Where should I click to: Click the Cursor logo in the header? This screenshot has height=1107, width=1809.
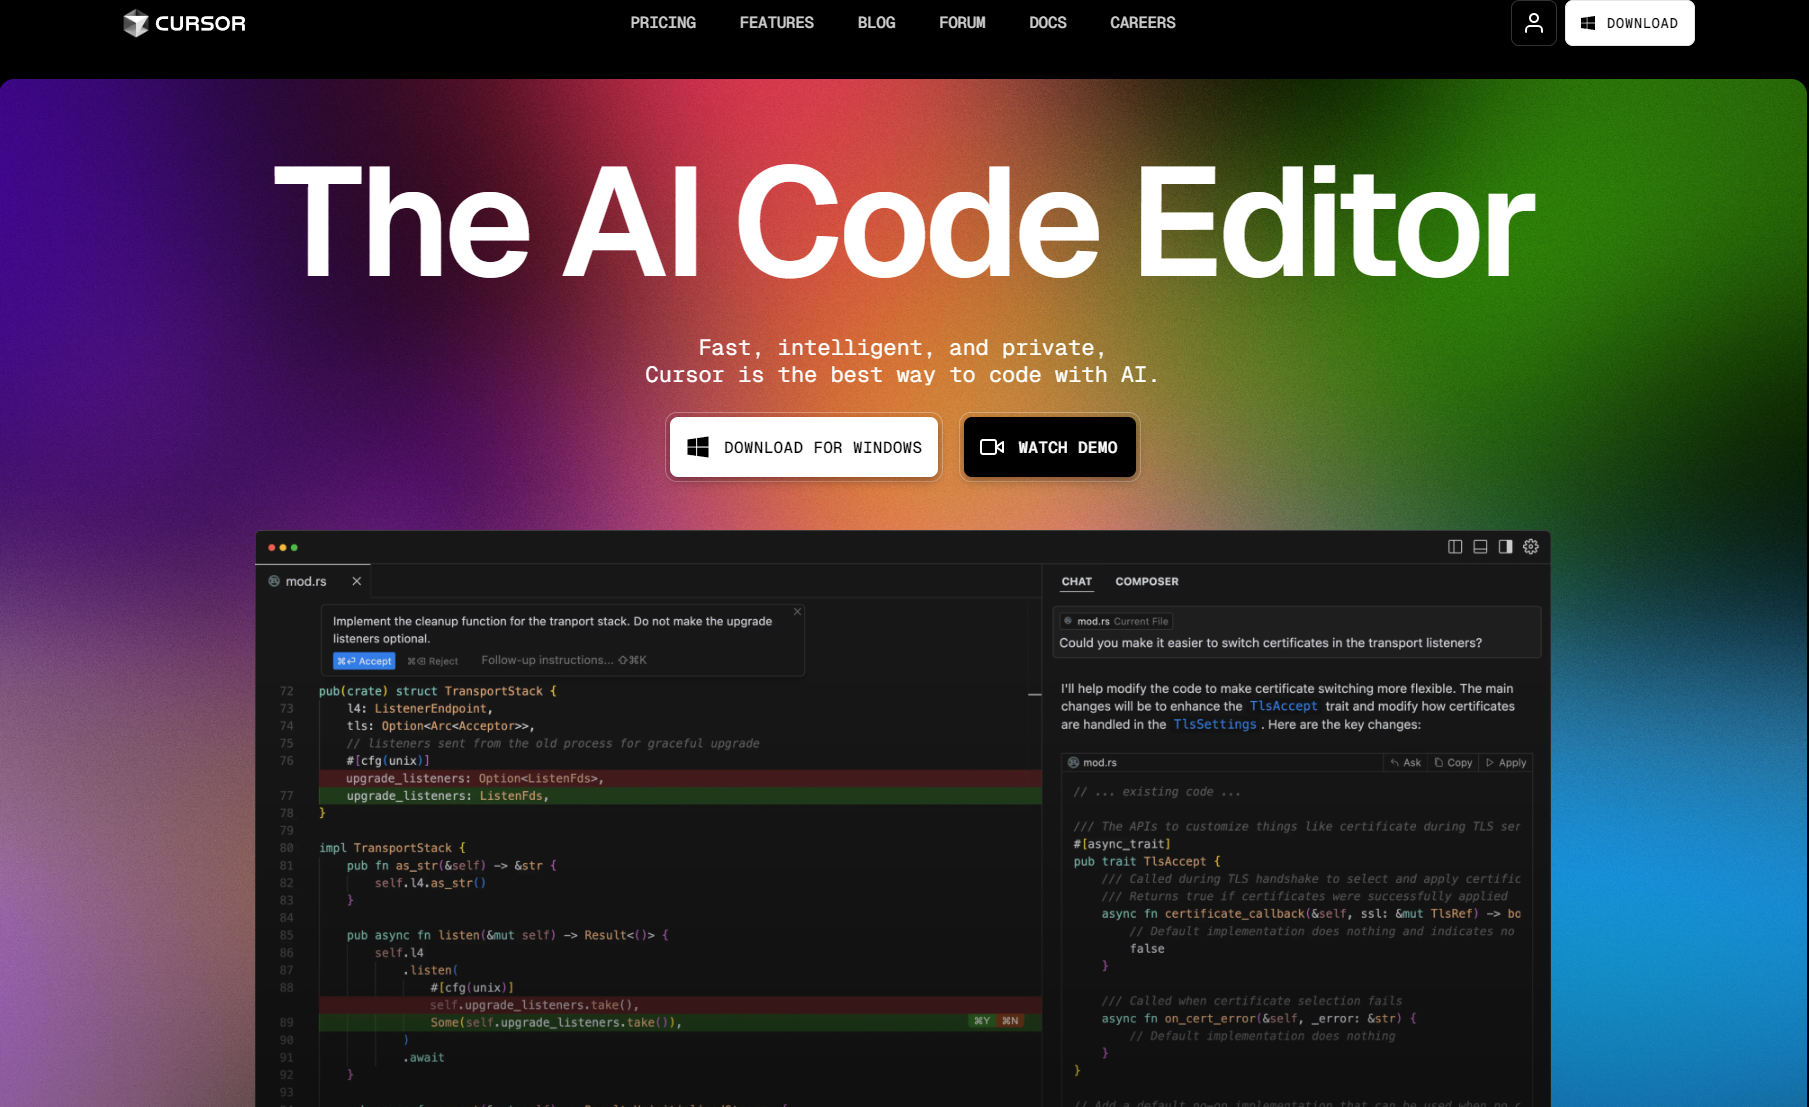(184, 23)
